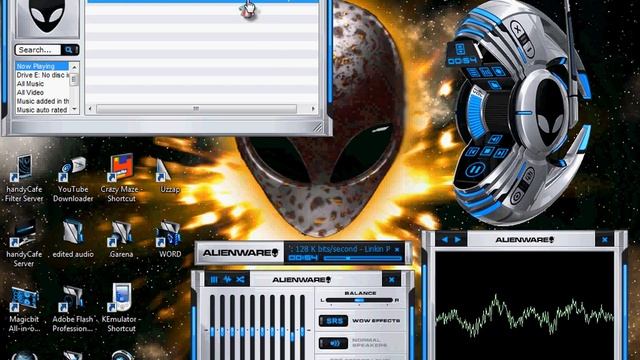Viewport: 640px width, 360px height.
Task: Click the playlist horizontal scrollbar right arrow
Action: tap(313, 109)
